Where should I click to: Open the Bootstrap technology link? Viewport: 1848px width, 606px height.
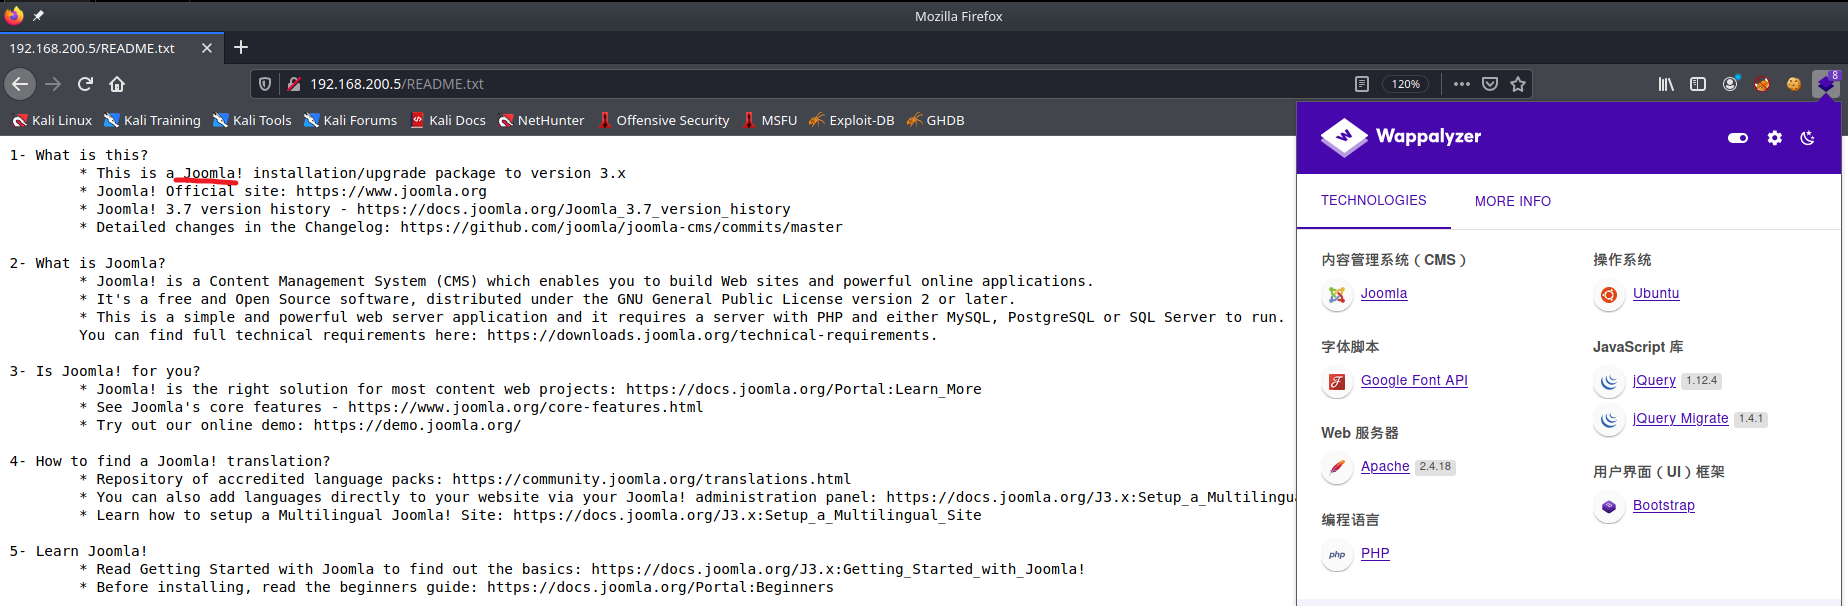coord(1664,506)
